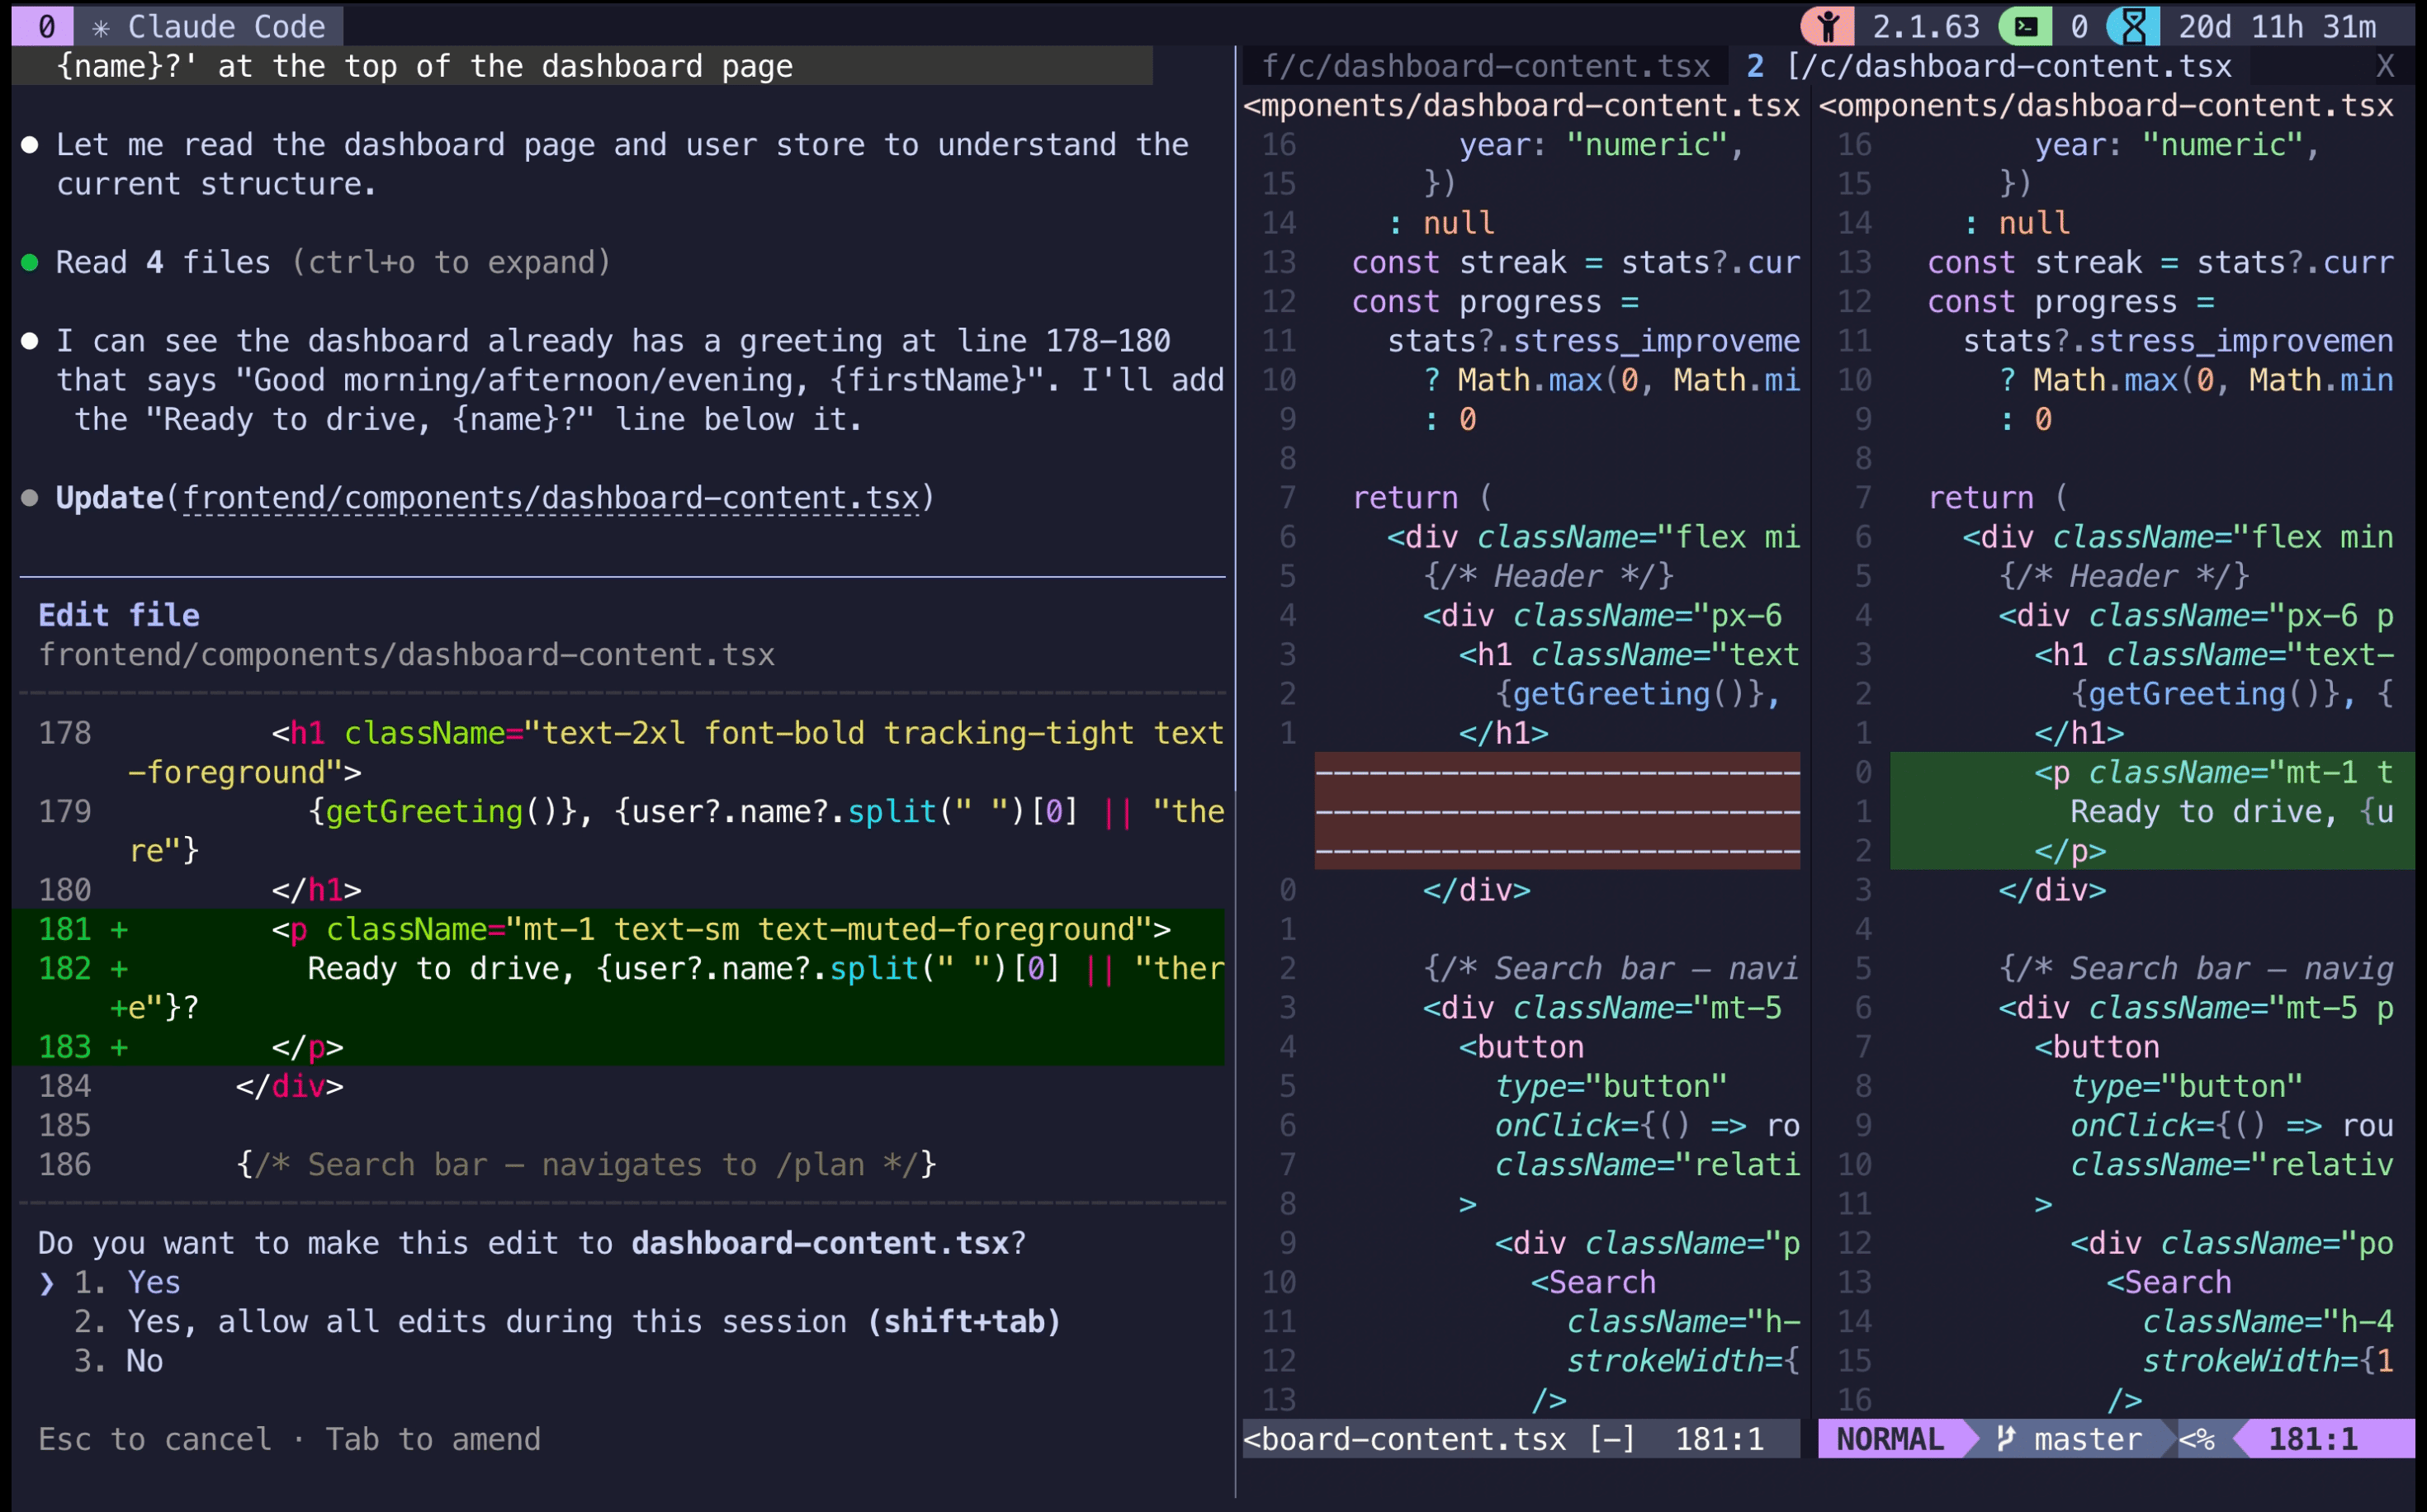Click the git branch icon before master
This screenshot has width=2427, height=1512.
(2005, 1438)
